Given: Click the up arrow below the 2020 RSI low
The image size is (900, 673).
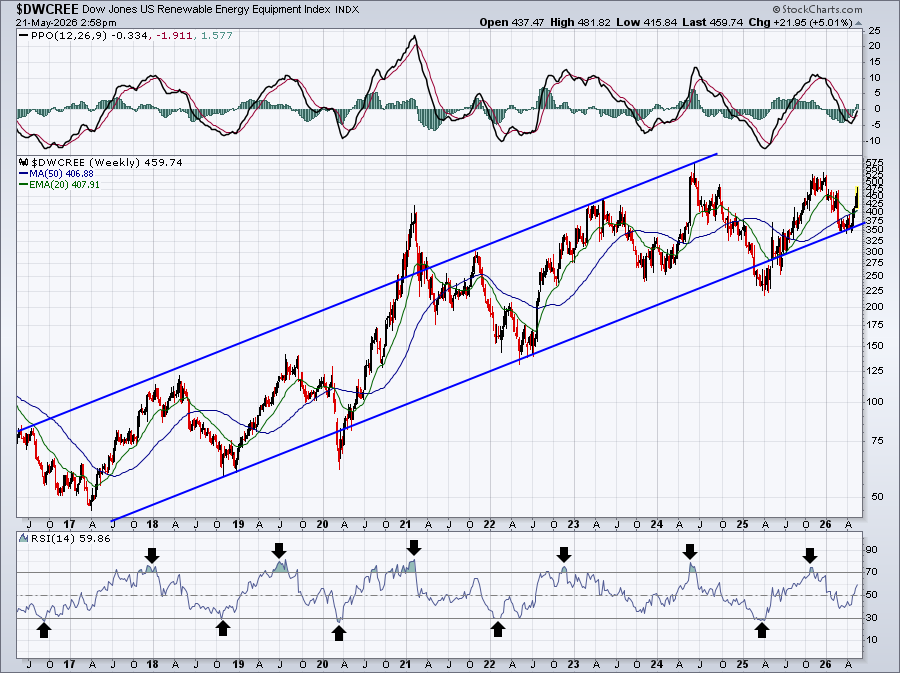Looking at the screenshot, I should [339, 633].
